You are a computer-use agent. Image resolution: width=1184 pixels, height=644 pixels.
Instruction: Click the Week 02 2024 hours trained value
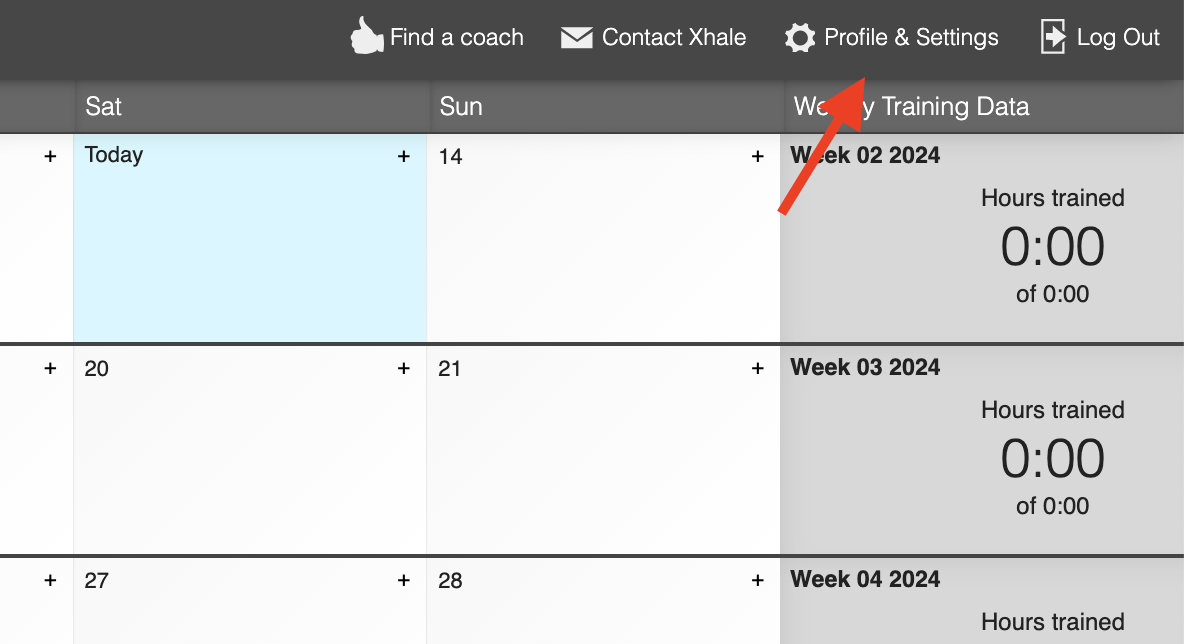(1052, 246)
